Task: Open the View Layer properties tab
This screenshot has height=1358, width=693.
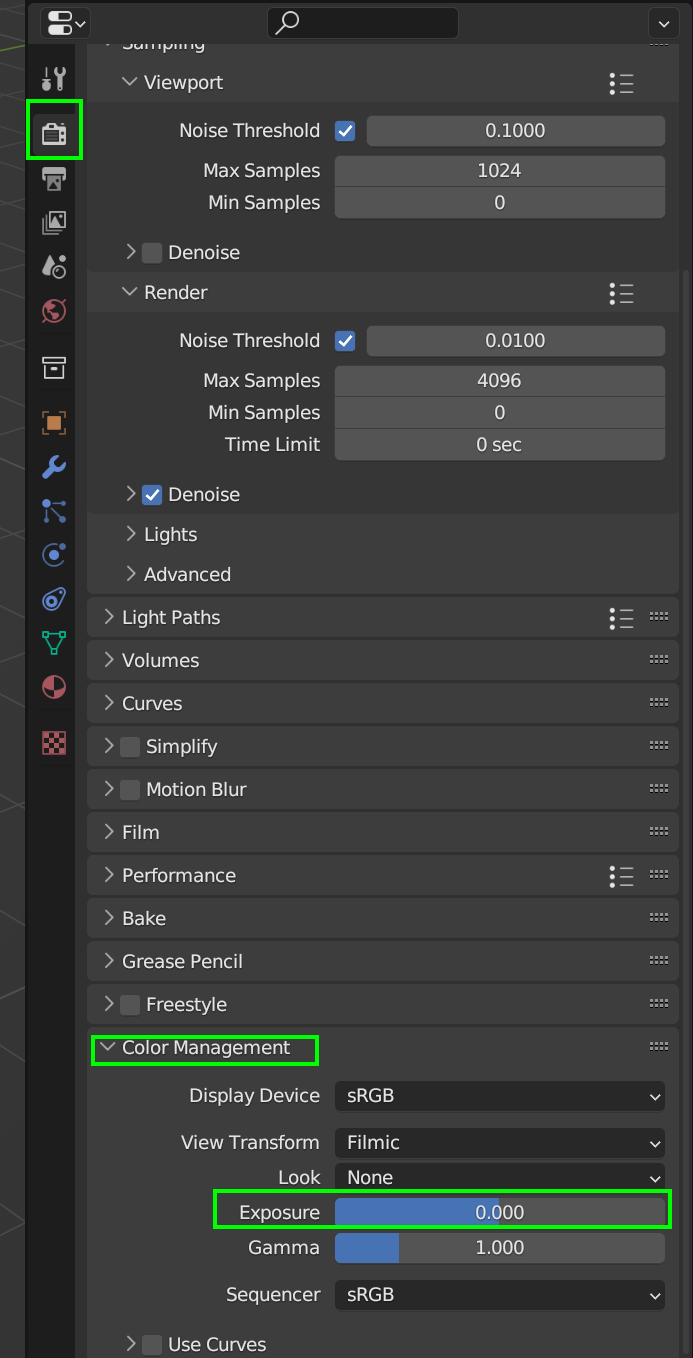Action: click(x=54, y=223)
